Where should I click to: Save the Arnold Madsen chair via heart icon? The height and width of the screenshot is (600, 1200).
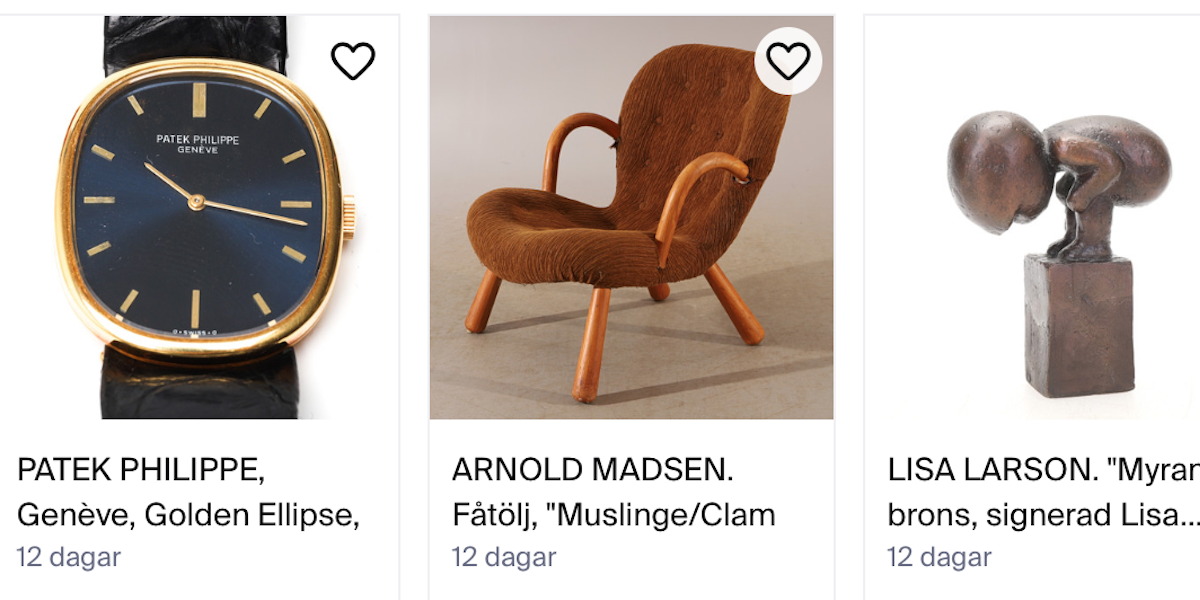click(788, 61)
